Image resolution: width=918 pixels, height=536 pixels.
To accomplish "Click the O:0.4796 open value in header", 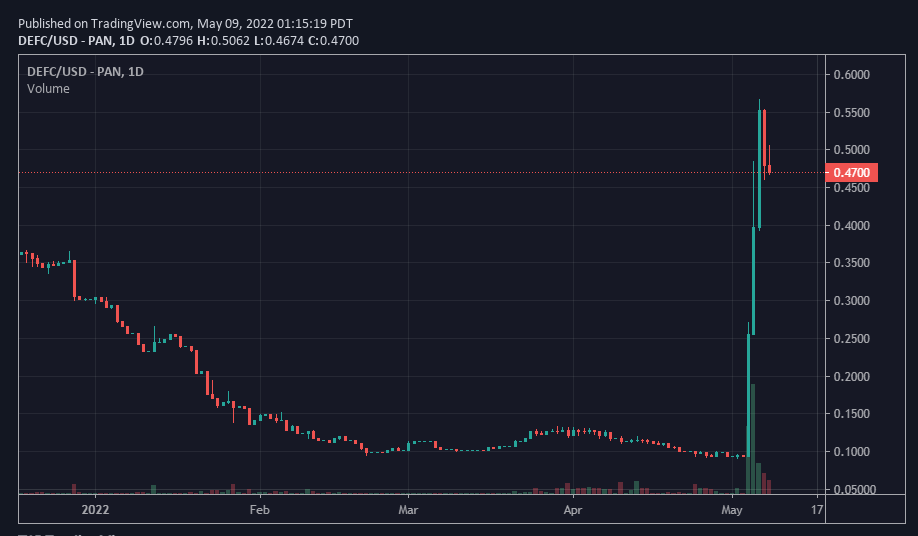I will click(166, 40).
